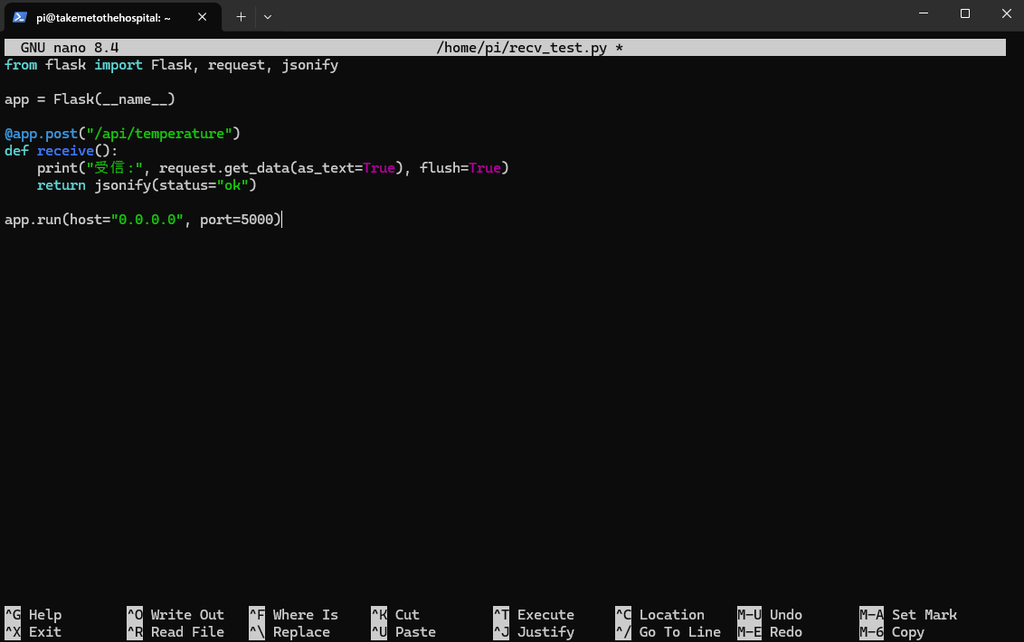The width and height of the screenshot is (1024, 642).
Task: Click the 'def receive():' line
Action: coord(61,151)
